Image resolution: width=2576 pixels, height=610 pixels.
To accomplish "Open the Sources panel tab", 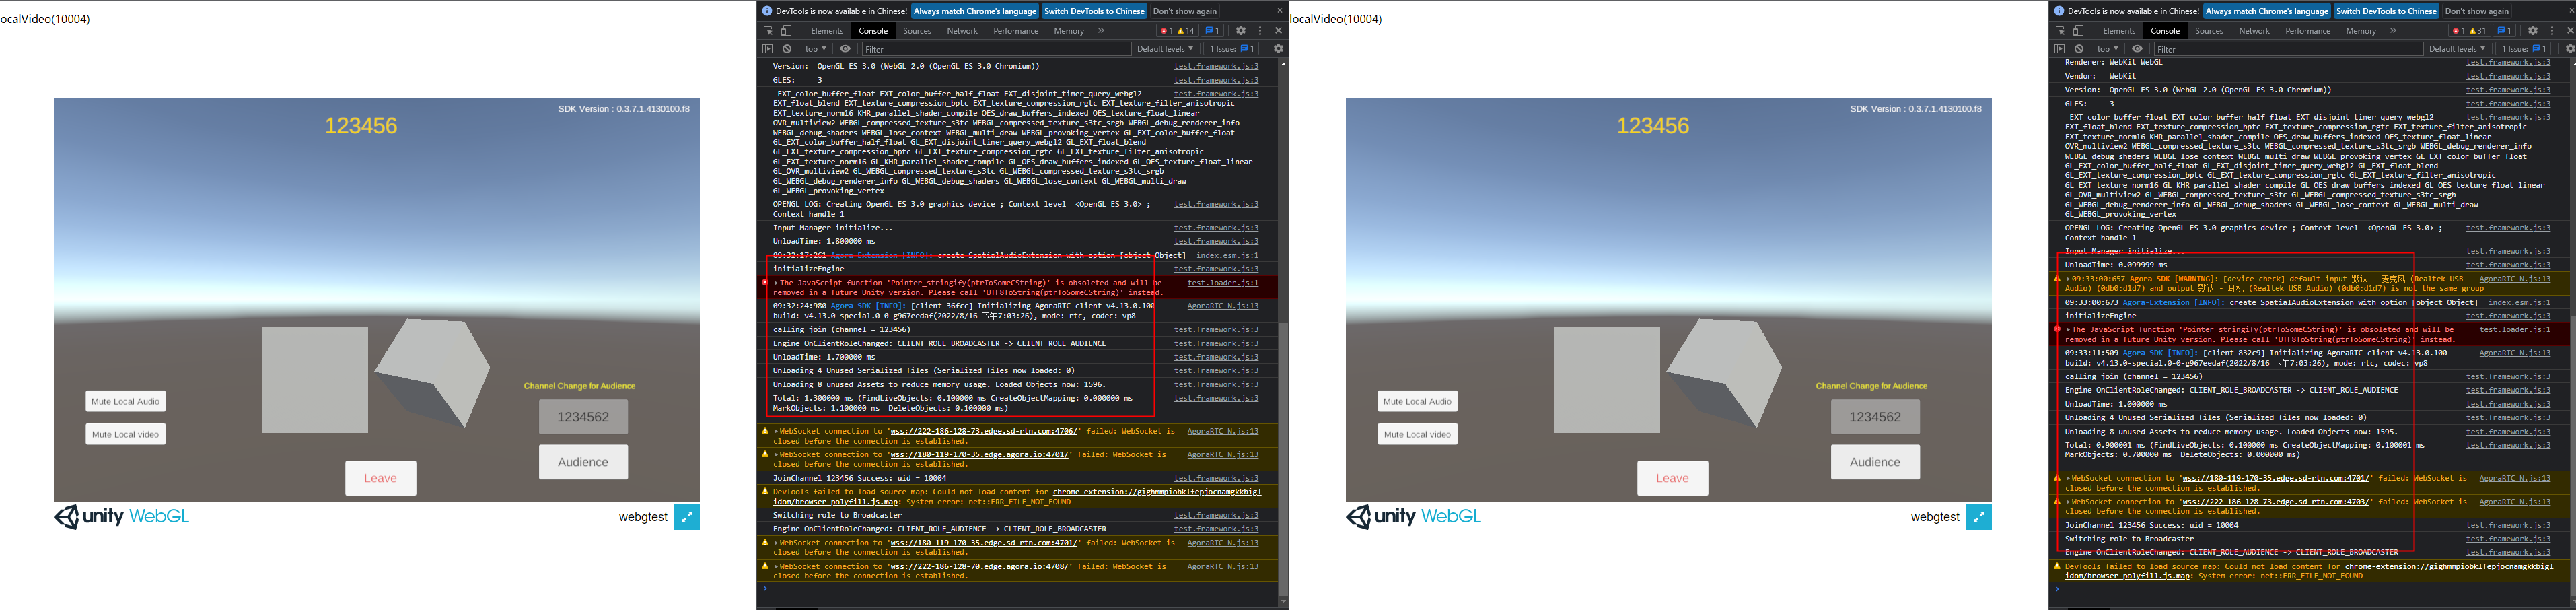I will (918, 31).
